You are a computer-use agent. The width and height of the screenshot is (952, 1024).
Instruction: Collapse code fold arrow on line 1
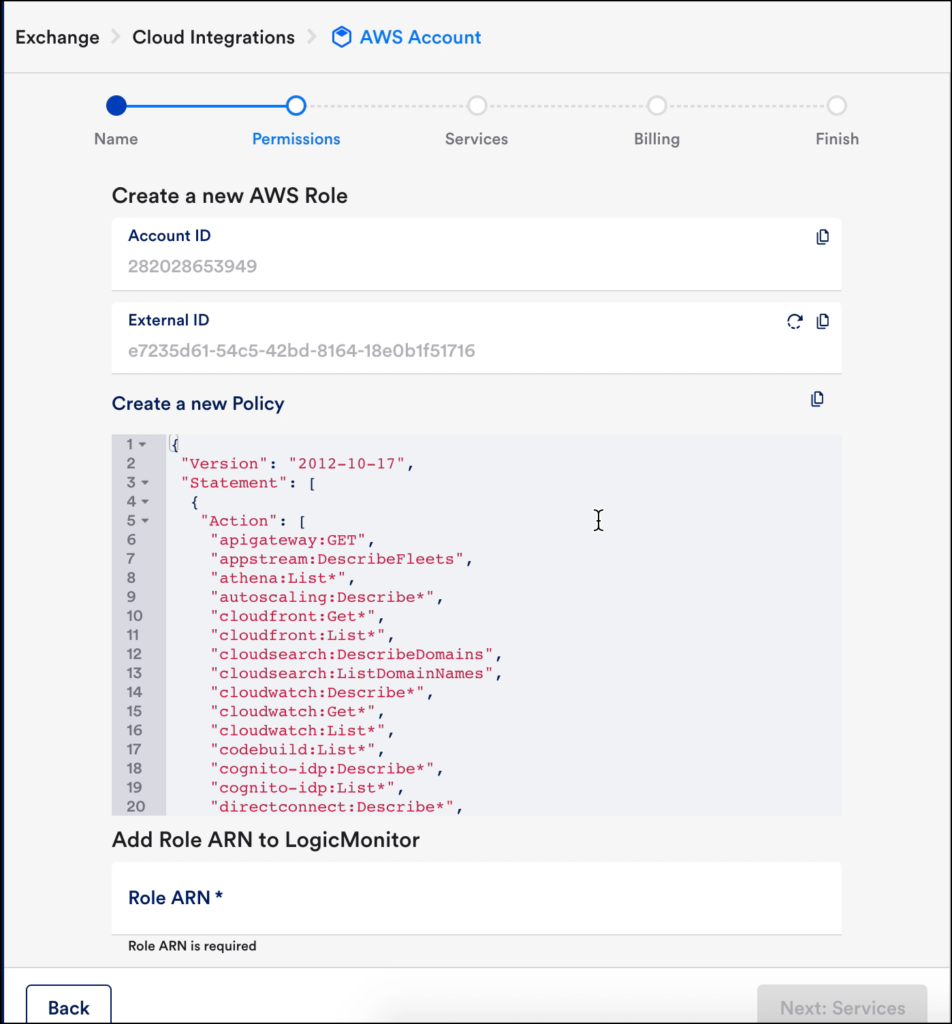pyautogui.click(x=142, y=445)
